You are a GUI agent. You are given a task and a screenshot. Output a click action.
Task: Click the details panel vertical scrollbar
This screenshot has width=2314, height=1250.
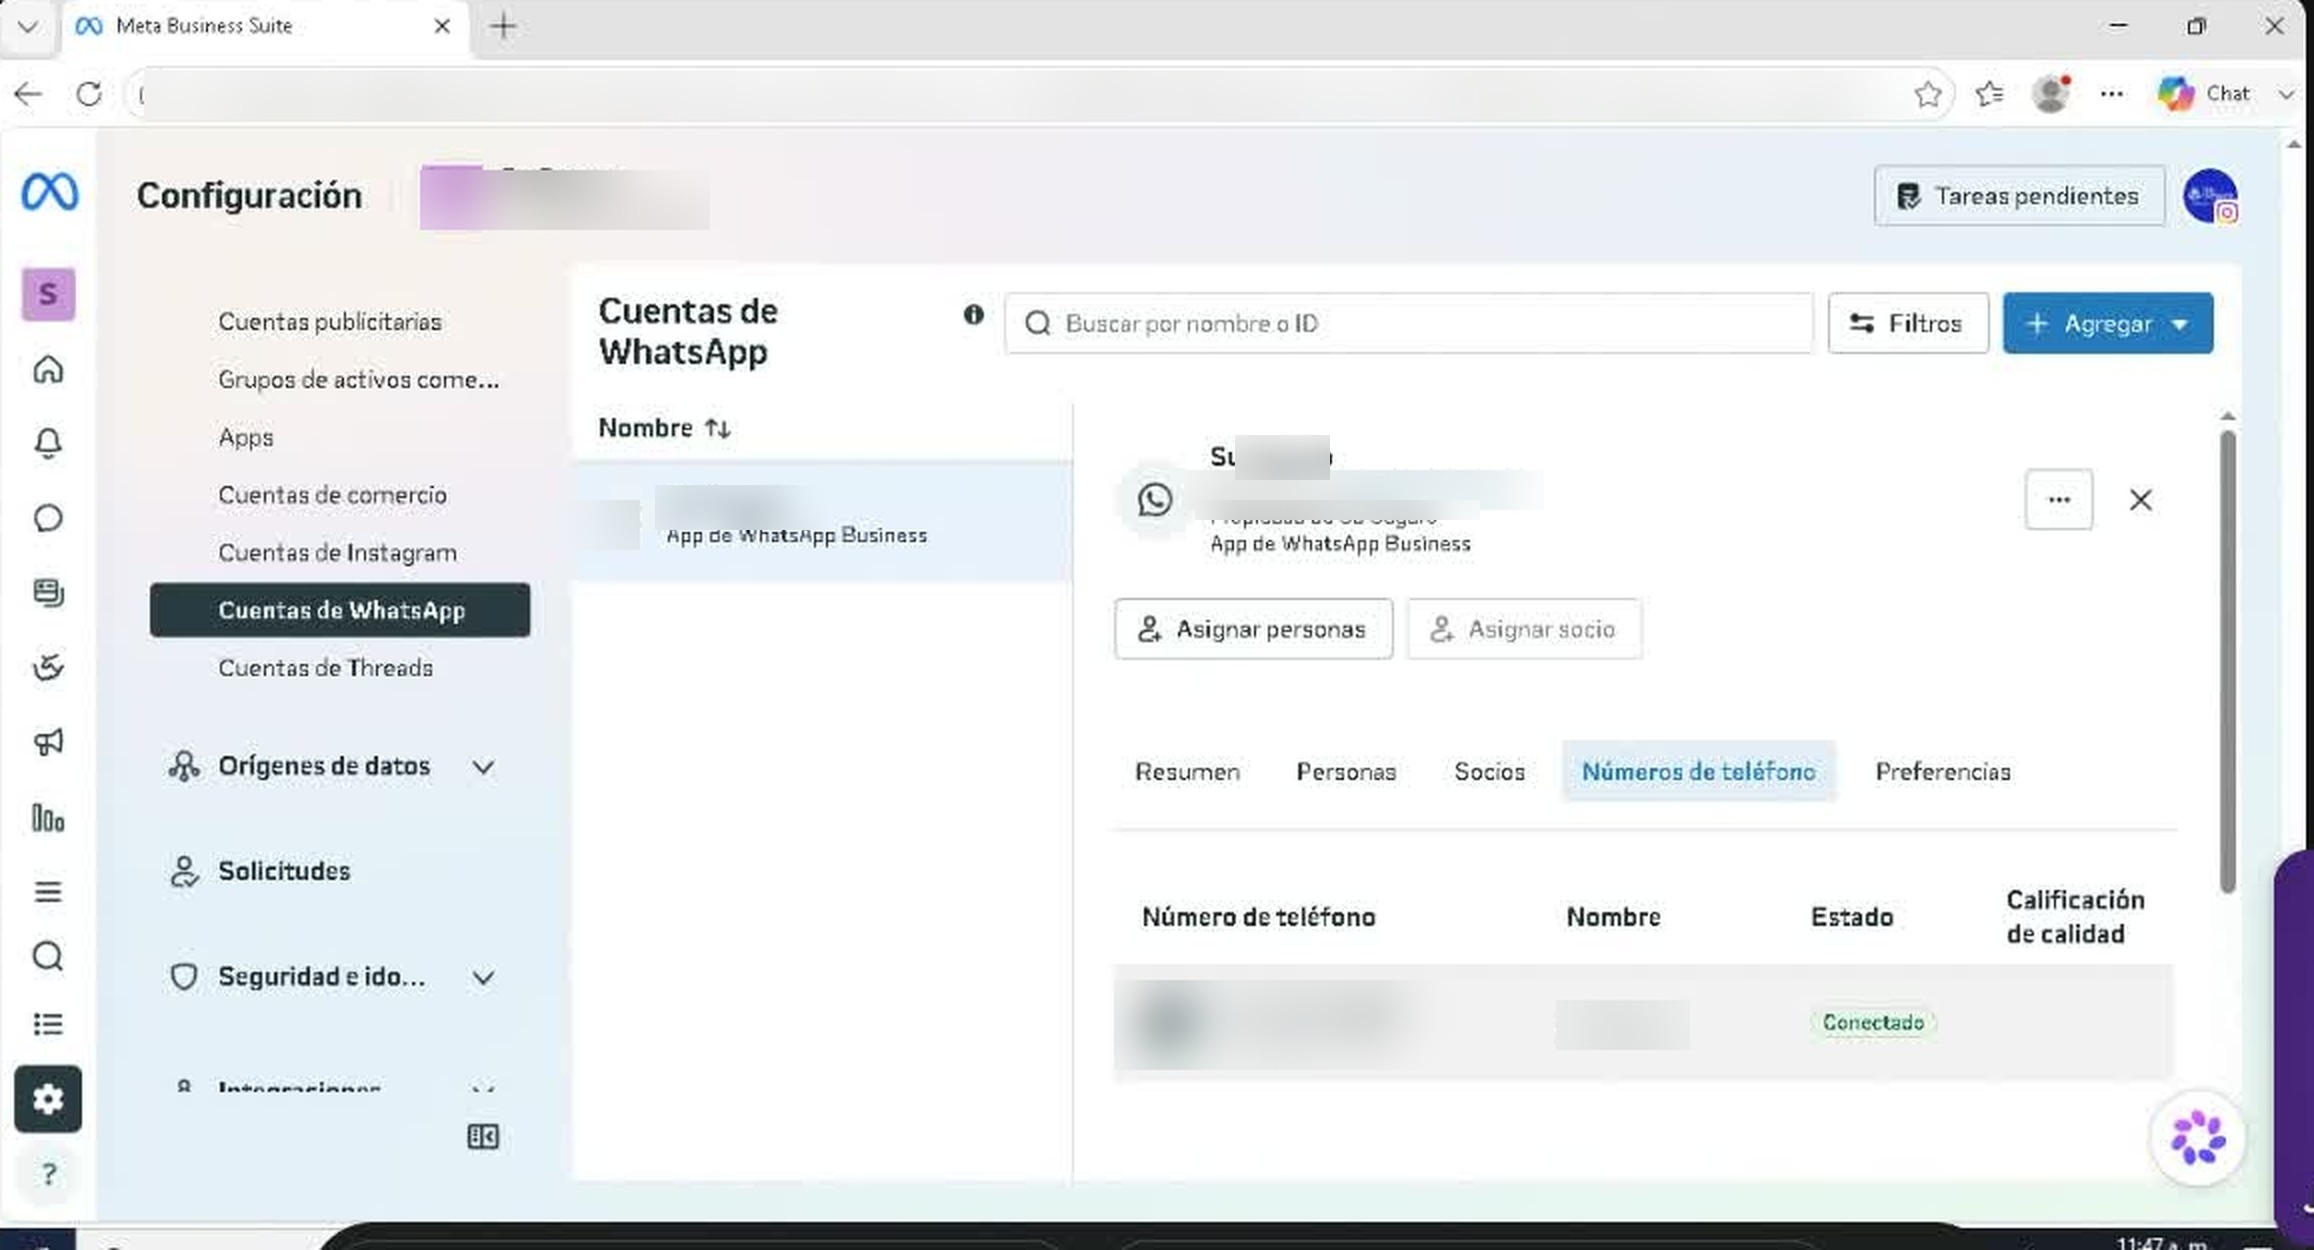coord(2227,660)
